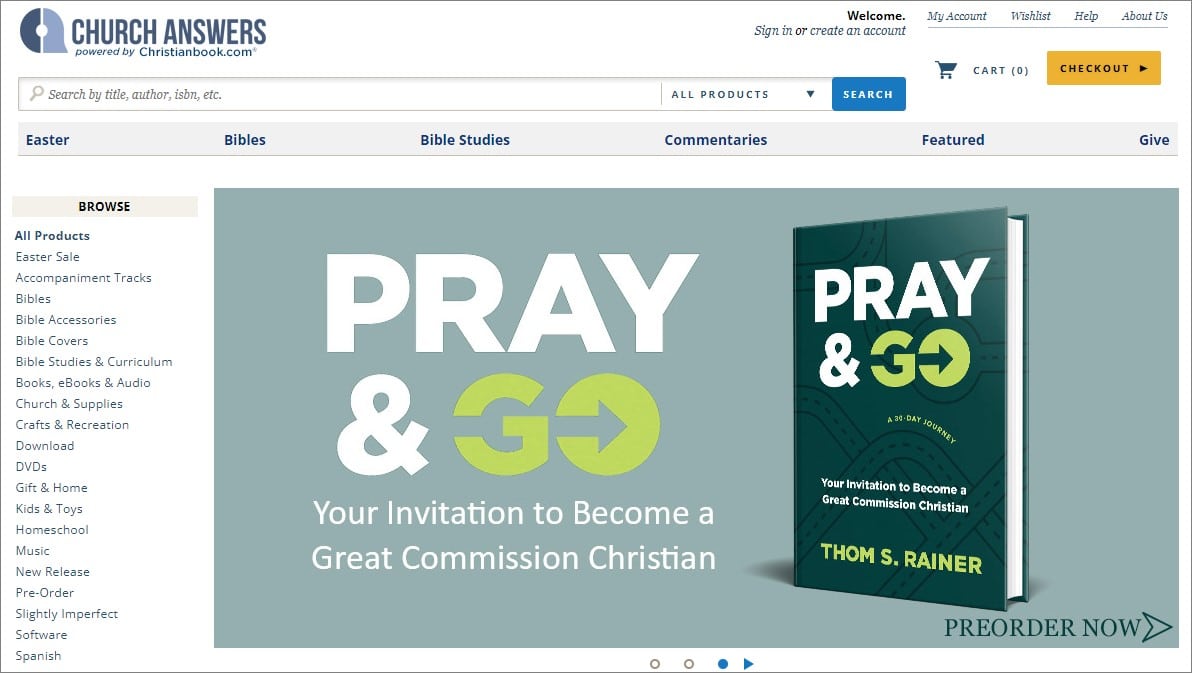
Task: Open the Give menu
Action: pos(1154,140)
